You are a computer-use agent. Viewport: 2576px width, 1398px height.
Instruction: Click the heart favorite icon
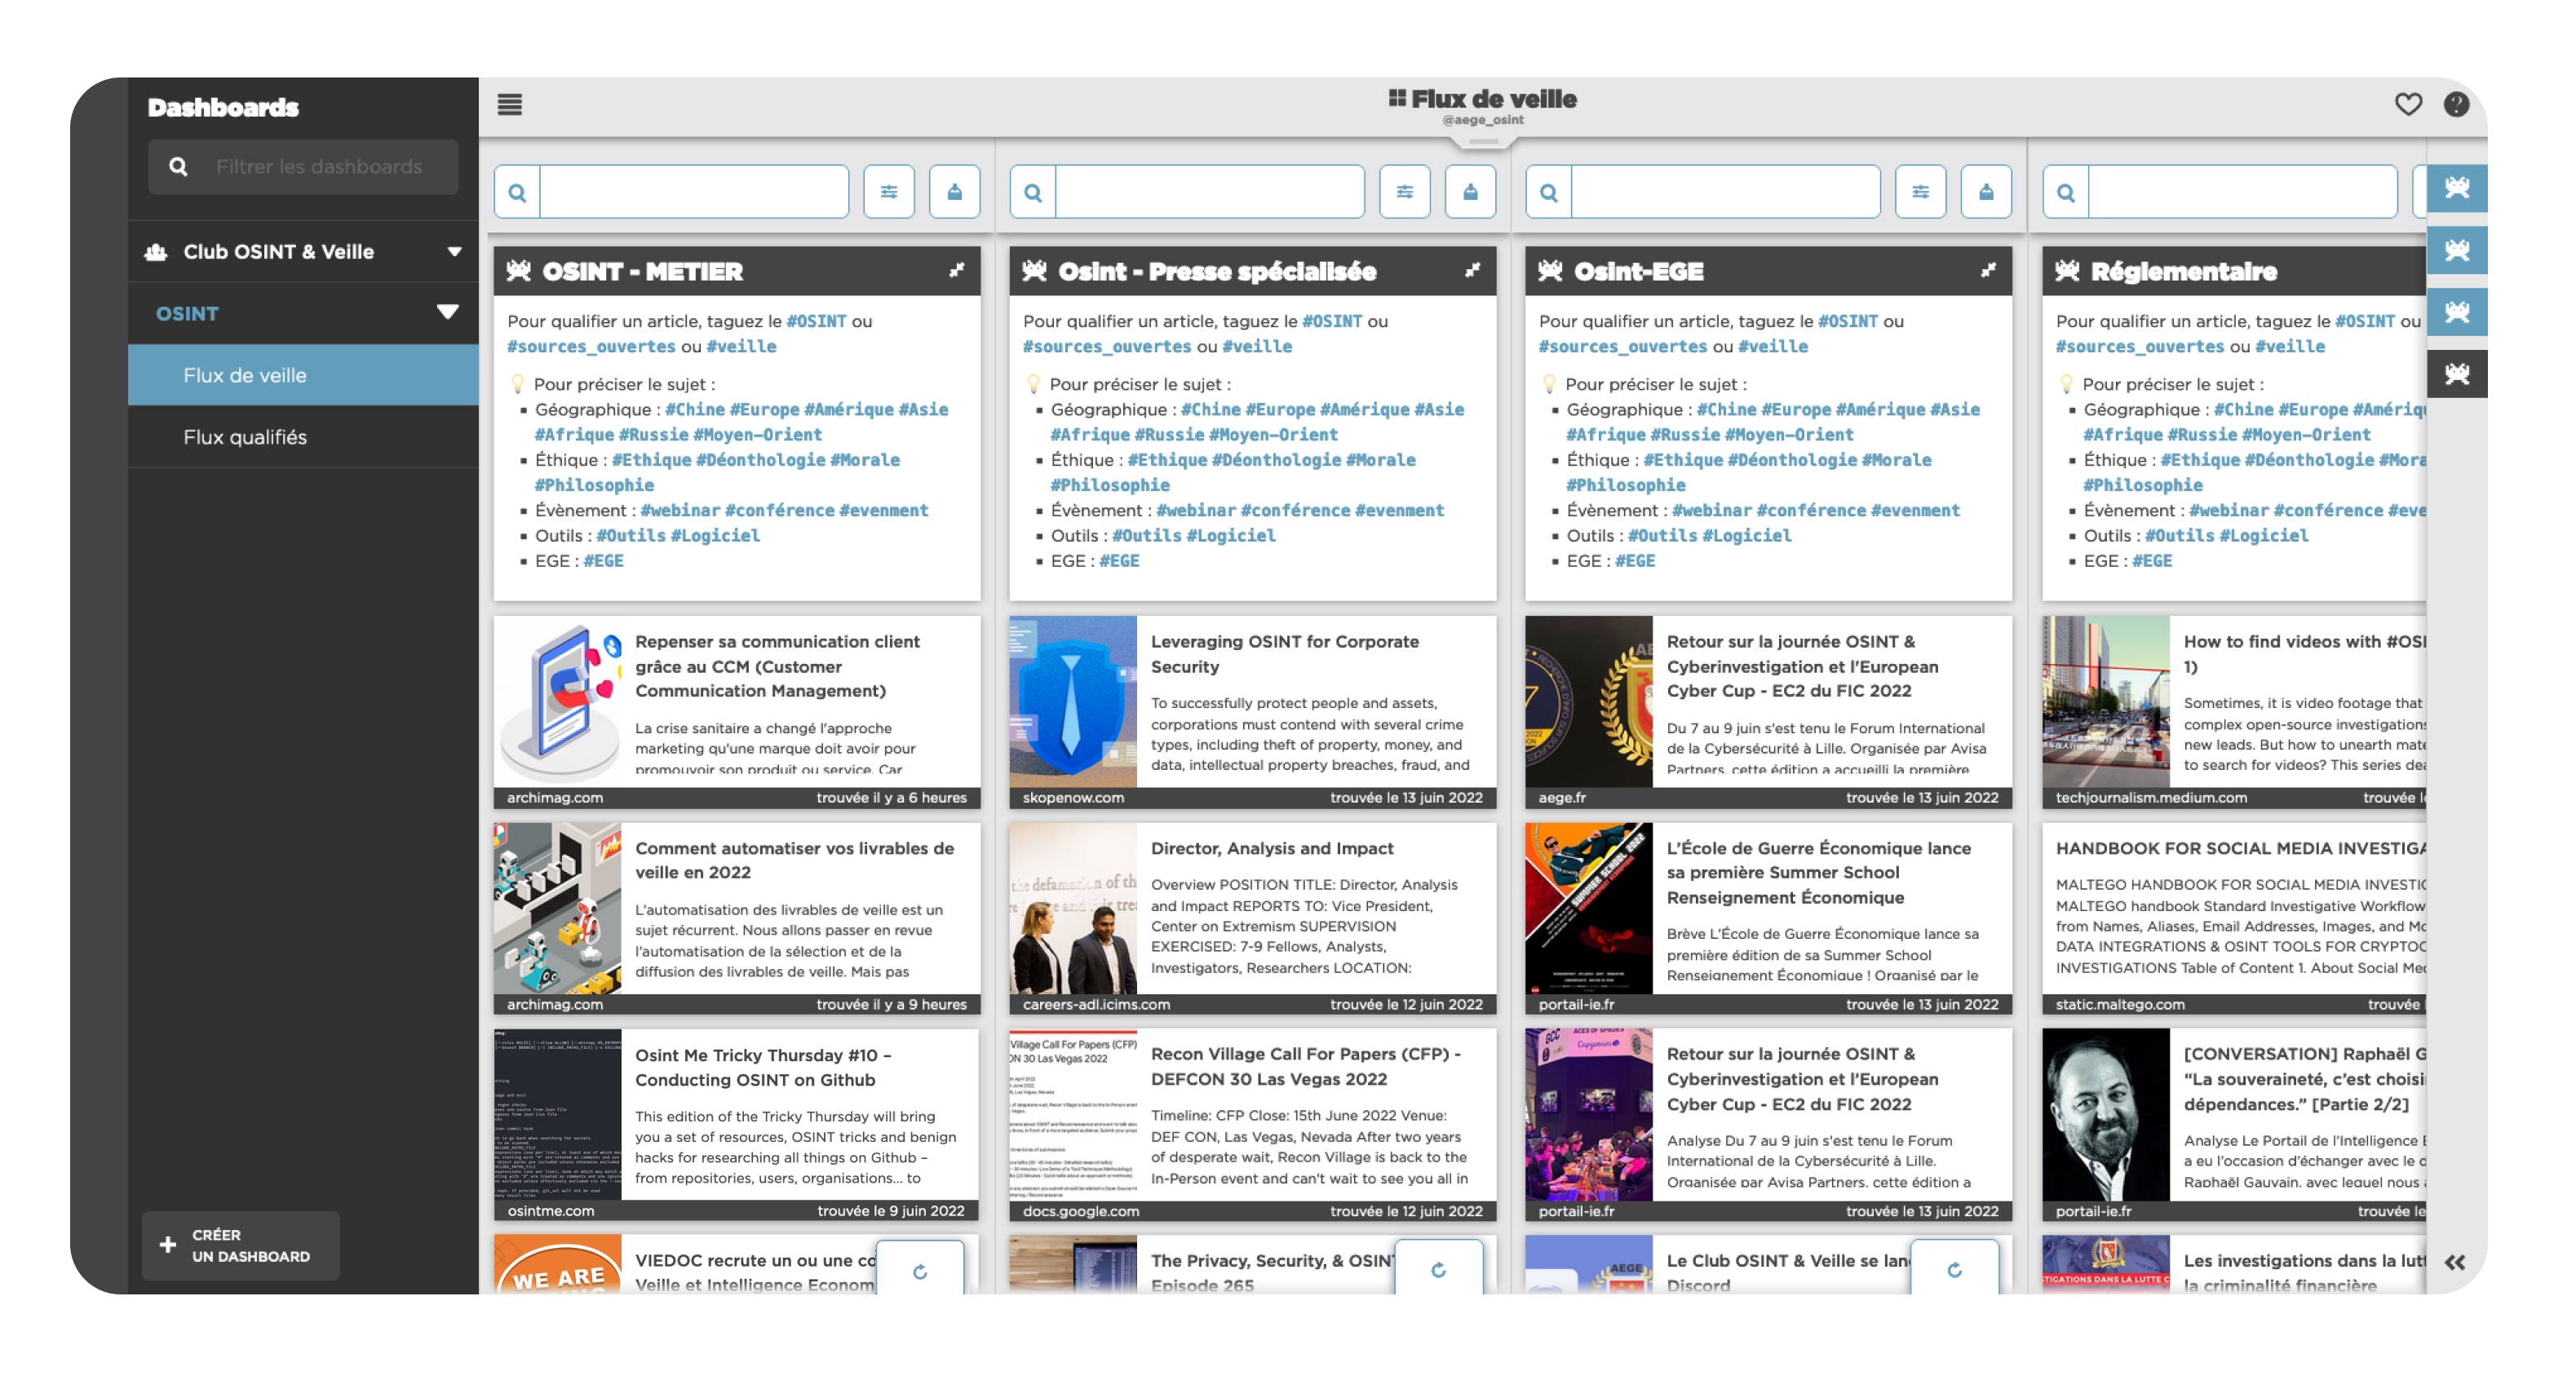pos(2408,104)
